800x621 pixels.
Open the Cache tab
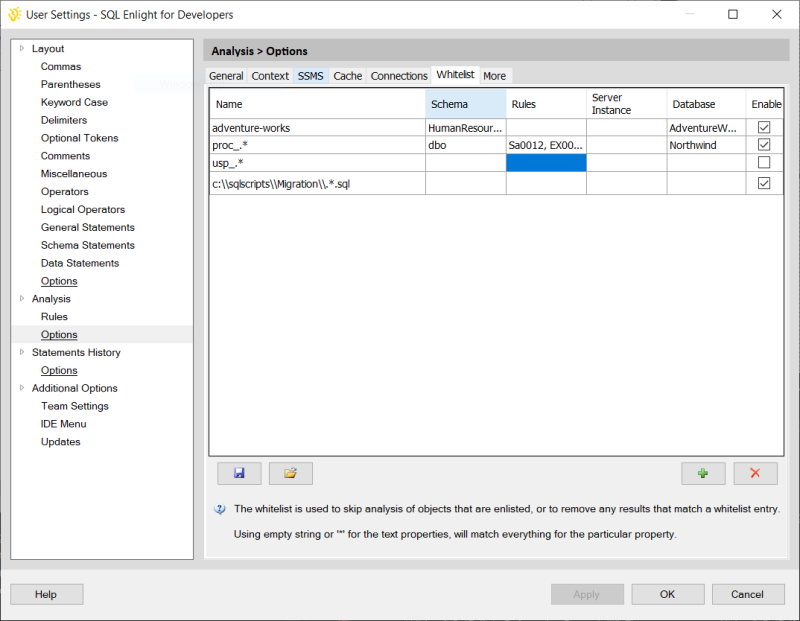pyautogui.click(x=347, y=76)
